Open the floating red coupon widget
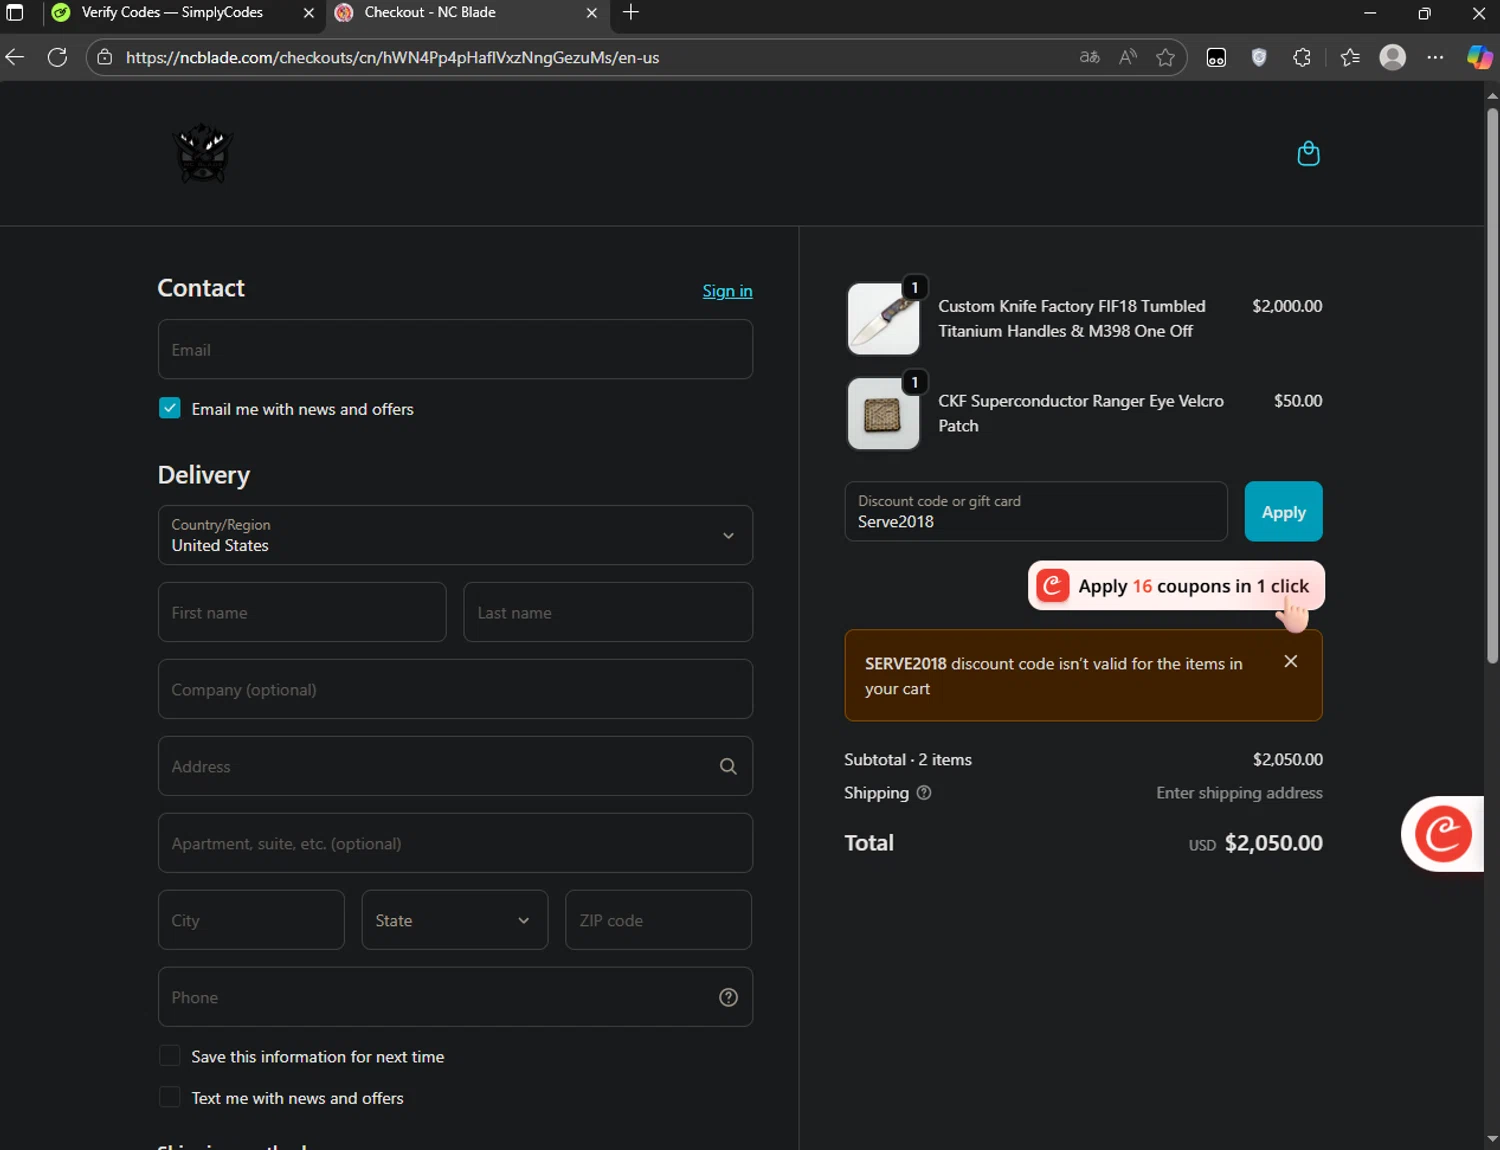1500x1150 pixels. [x=1443, y=833]
